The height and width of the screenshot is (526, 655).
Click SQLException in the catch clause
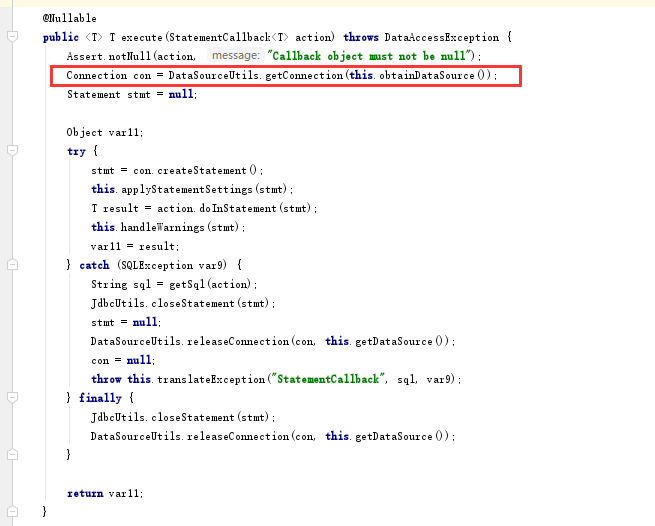pos(157,265)
